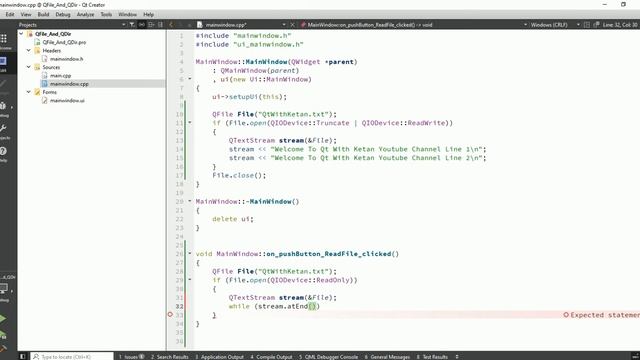Toggle the left sidebar visibility button
Screen dimensions: 640x360
[23, 356]
